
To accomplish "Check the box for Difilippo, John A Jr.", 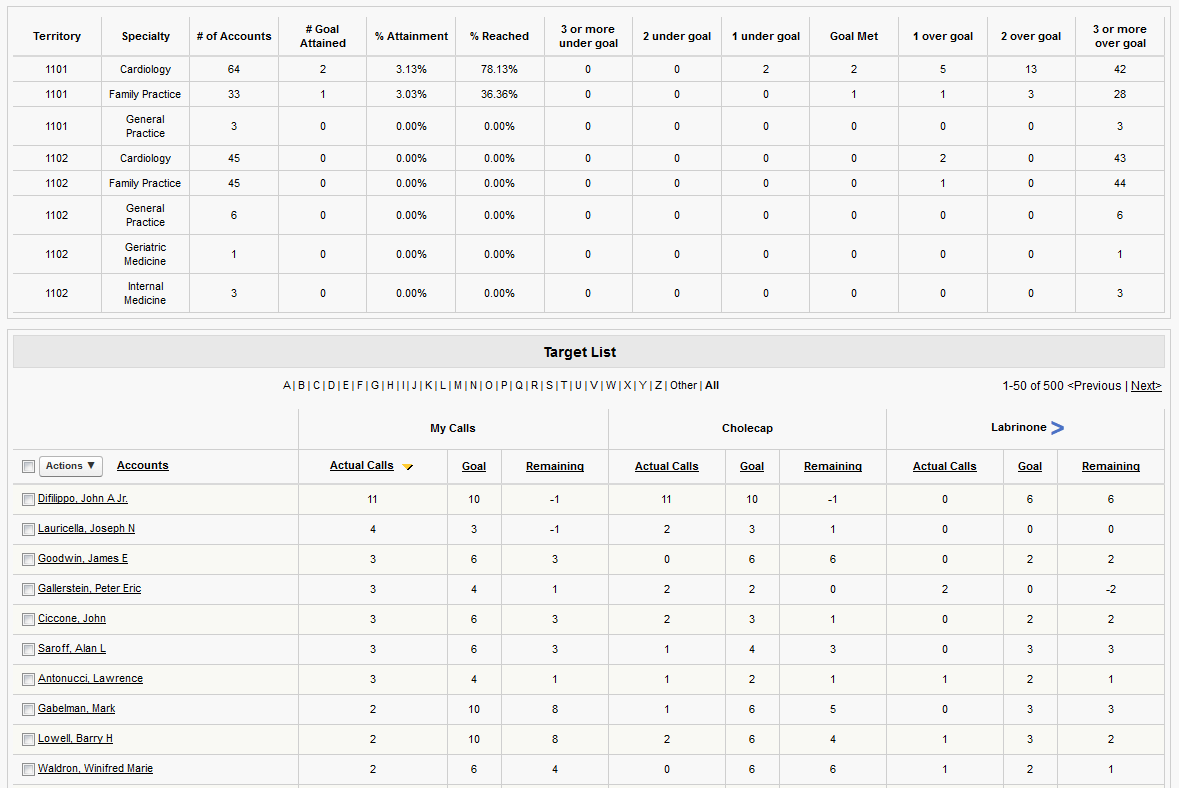I will point(28,500).
